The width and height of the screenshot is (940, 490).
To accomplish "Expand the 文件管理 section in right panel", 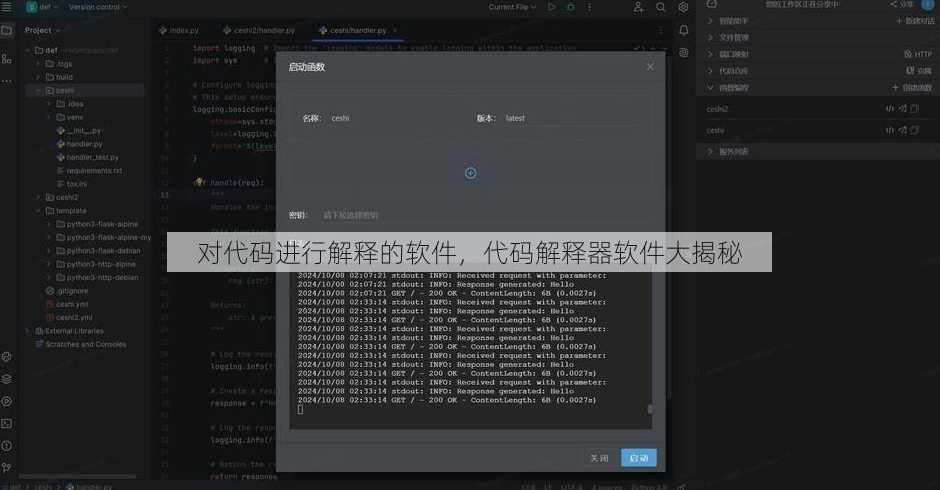I will click(x=710, y=37).
